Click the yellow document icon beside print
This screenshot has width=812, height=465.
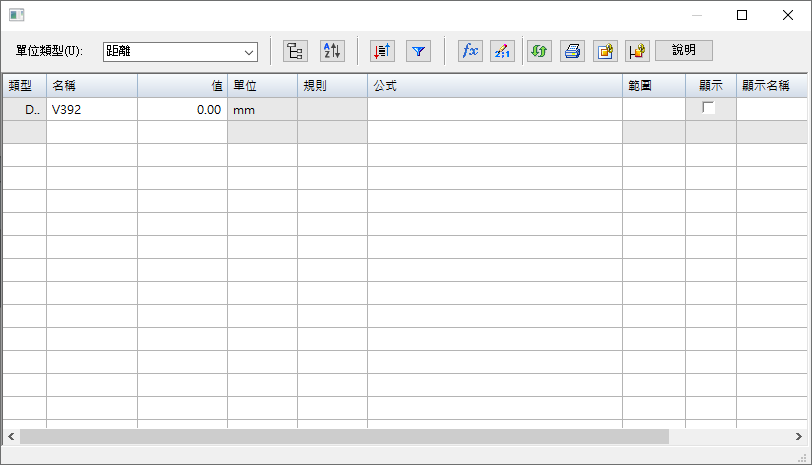tap(605, 51)
